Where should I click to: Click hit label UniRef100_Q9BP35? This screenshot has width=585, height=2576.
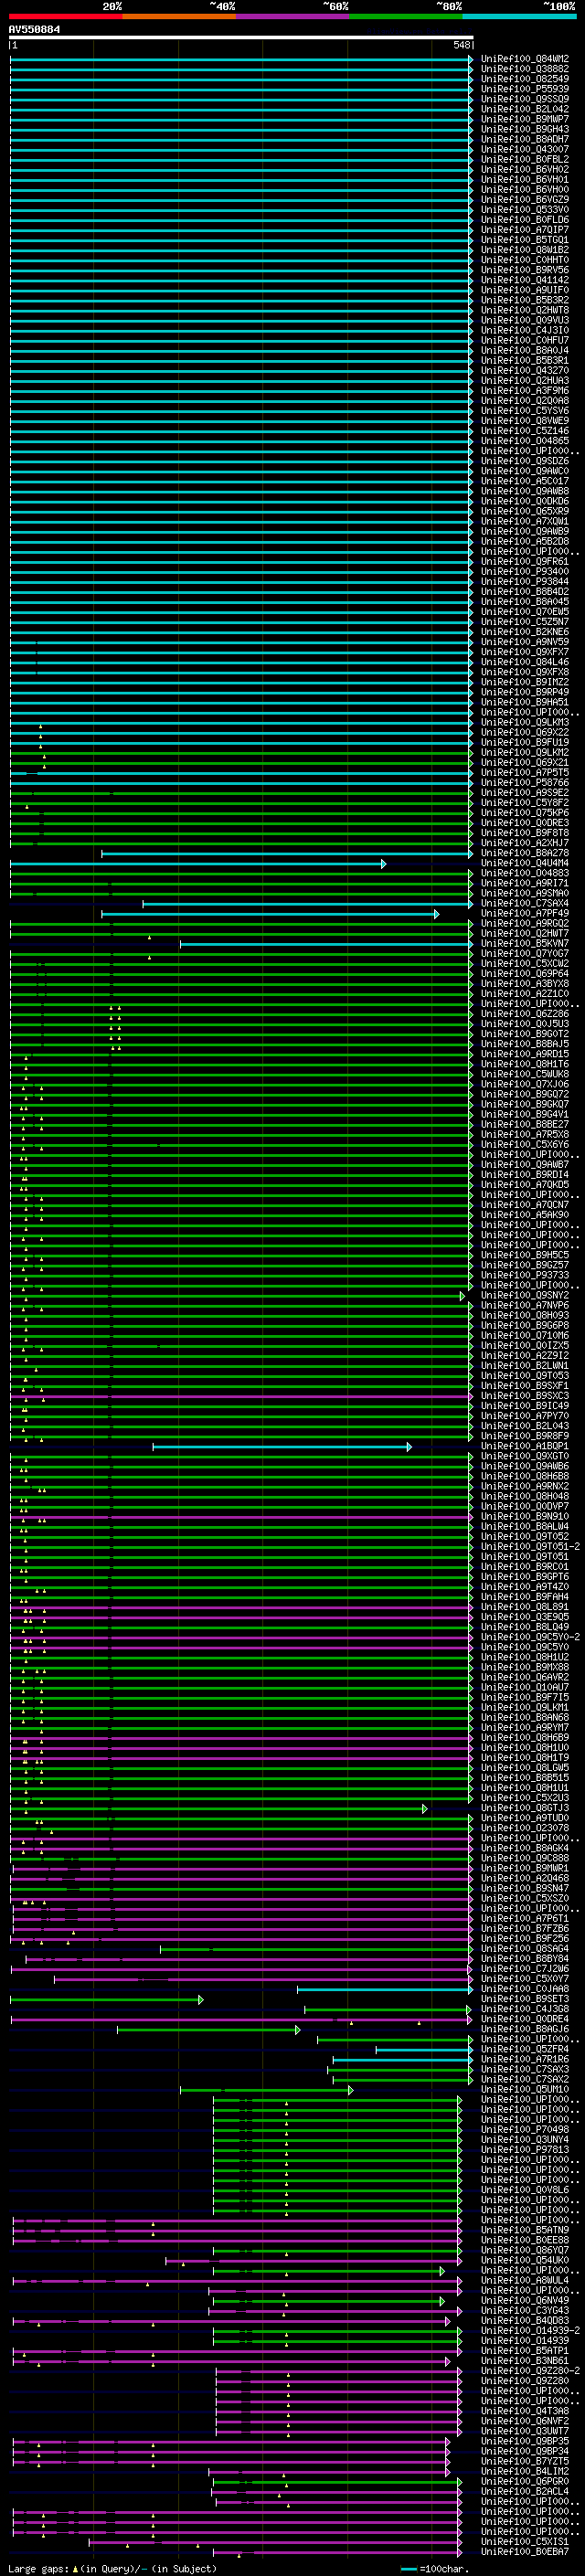point(525,2441)
